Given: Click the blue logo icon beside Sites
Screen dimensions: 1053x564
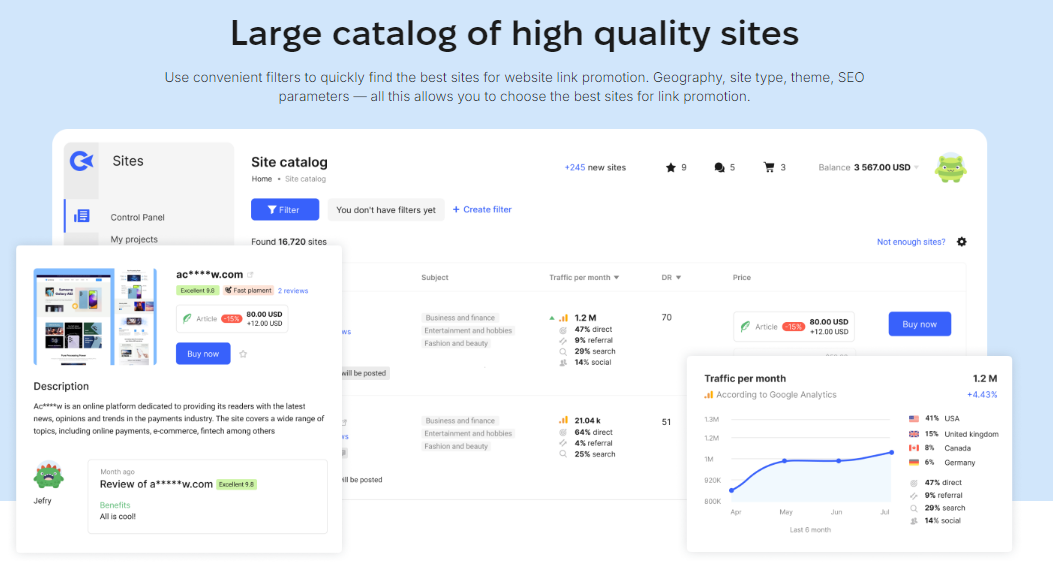Looking at the screenshot, I should (81, 161).
